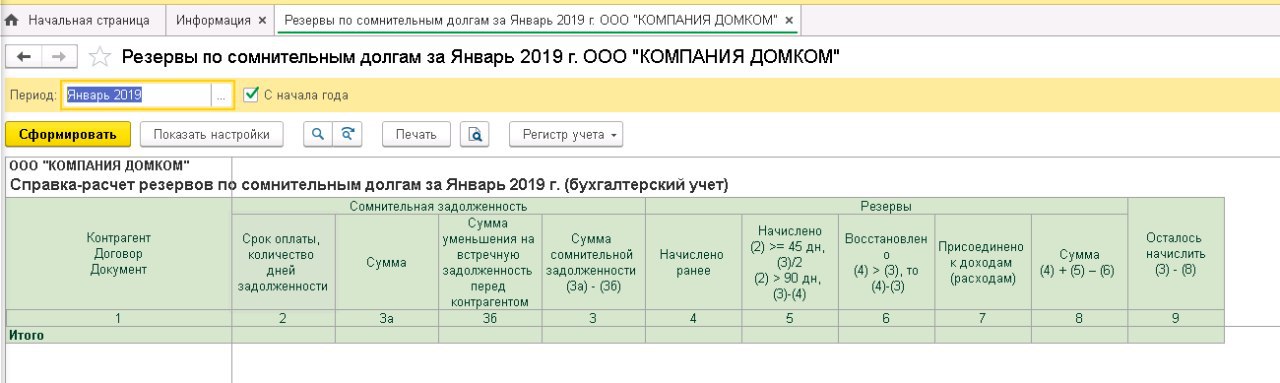
Task: Select column number cell 9
Action: (1176, 318)
